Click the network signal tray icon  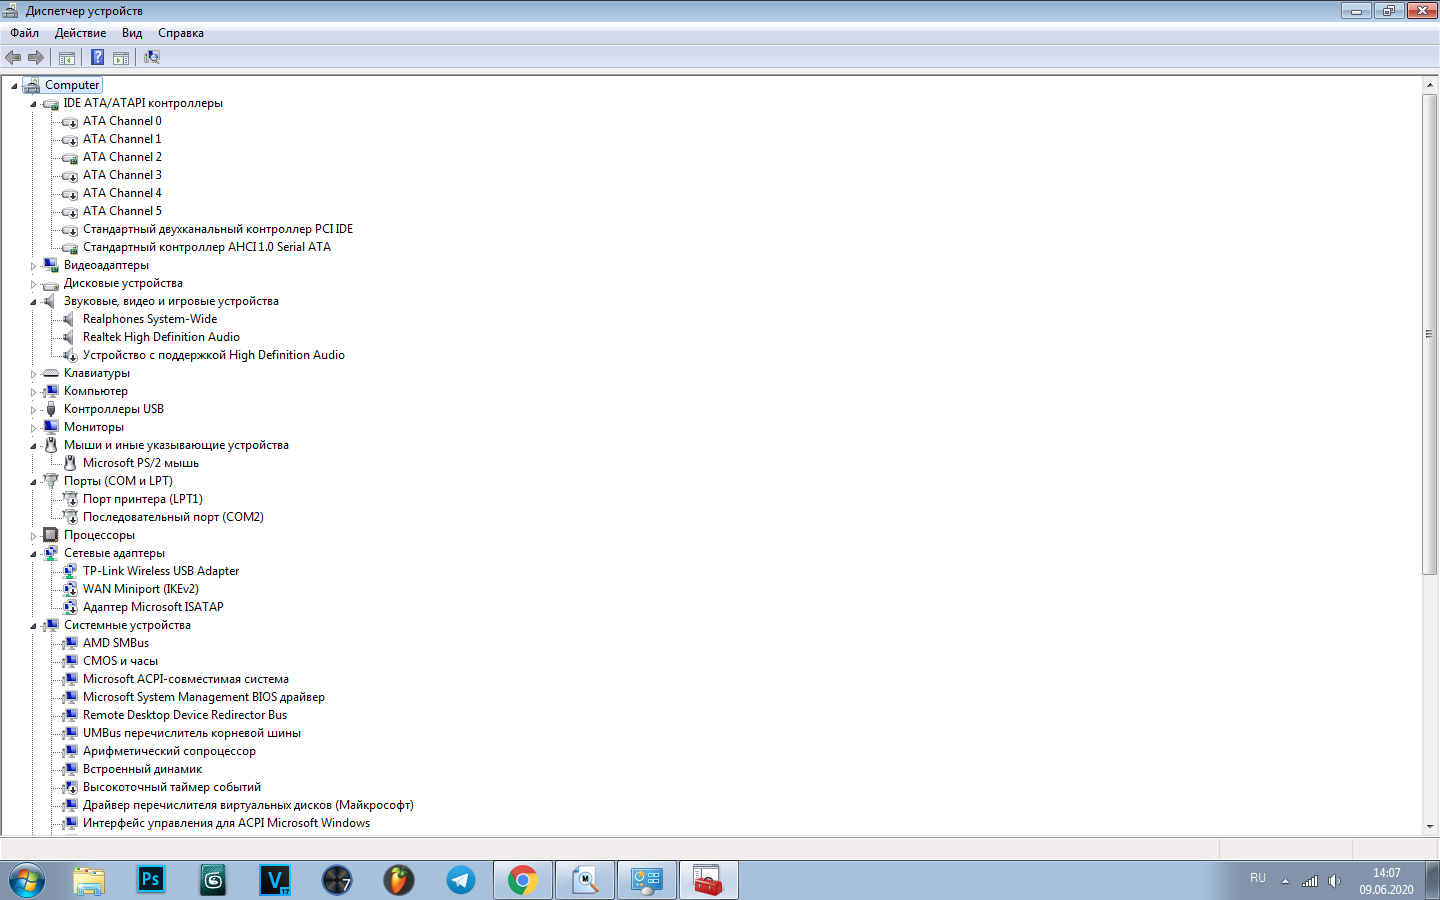[1310, 881]
